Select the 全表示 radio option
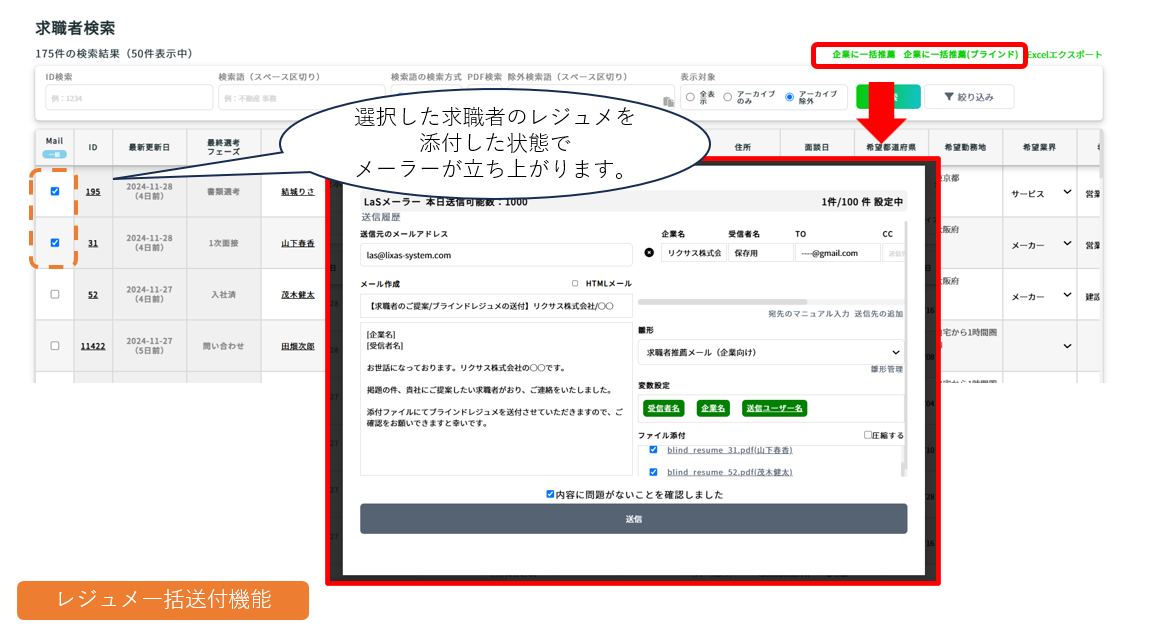 point(690,97)
